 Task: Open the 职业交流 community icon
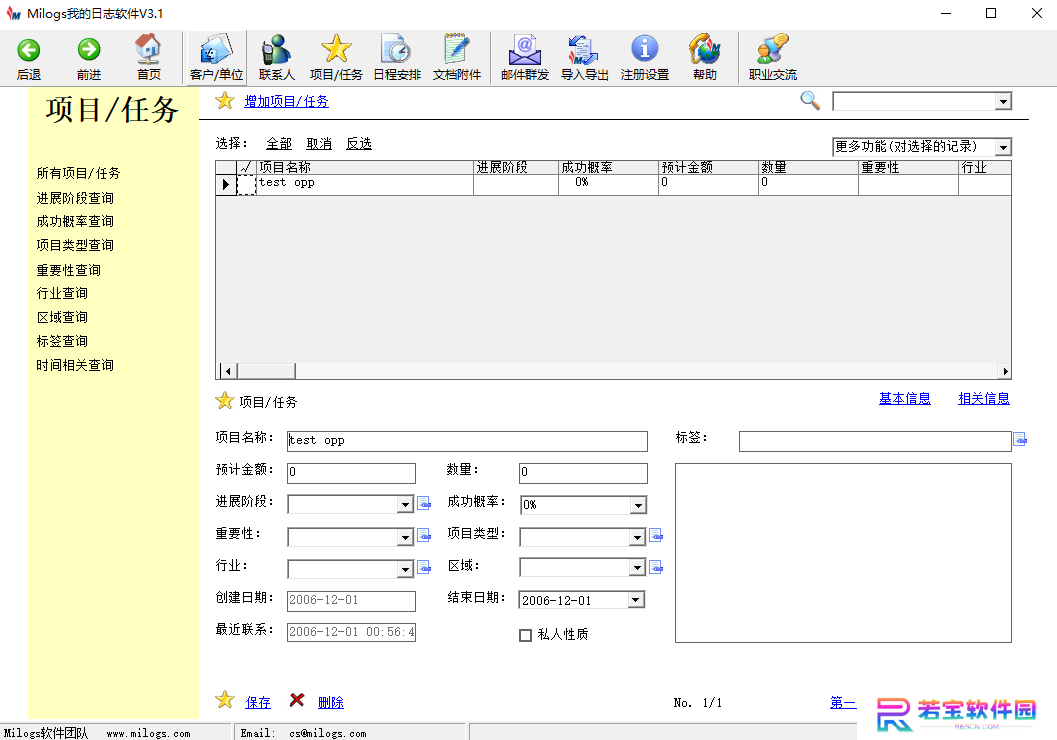pyautogui.click(x=773, y=49)
